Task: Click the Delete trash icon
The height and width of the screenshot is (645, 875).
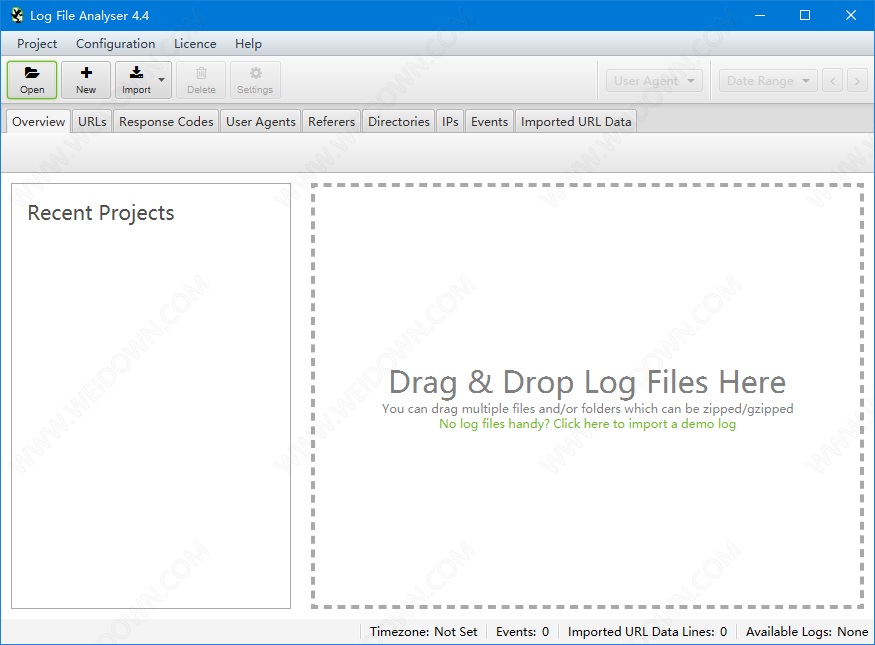Action: pos(201,73)
